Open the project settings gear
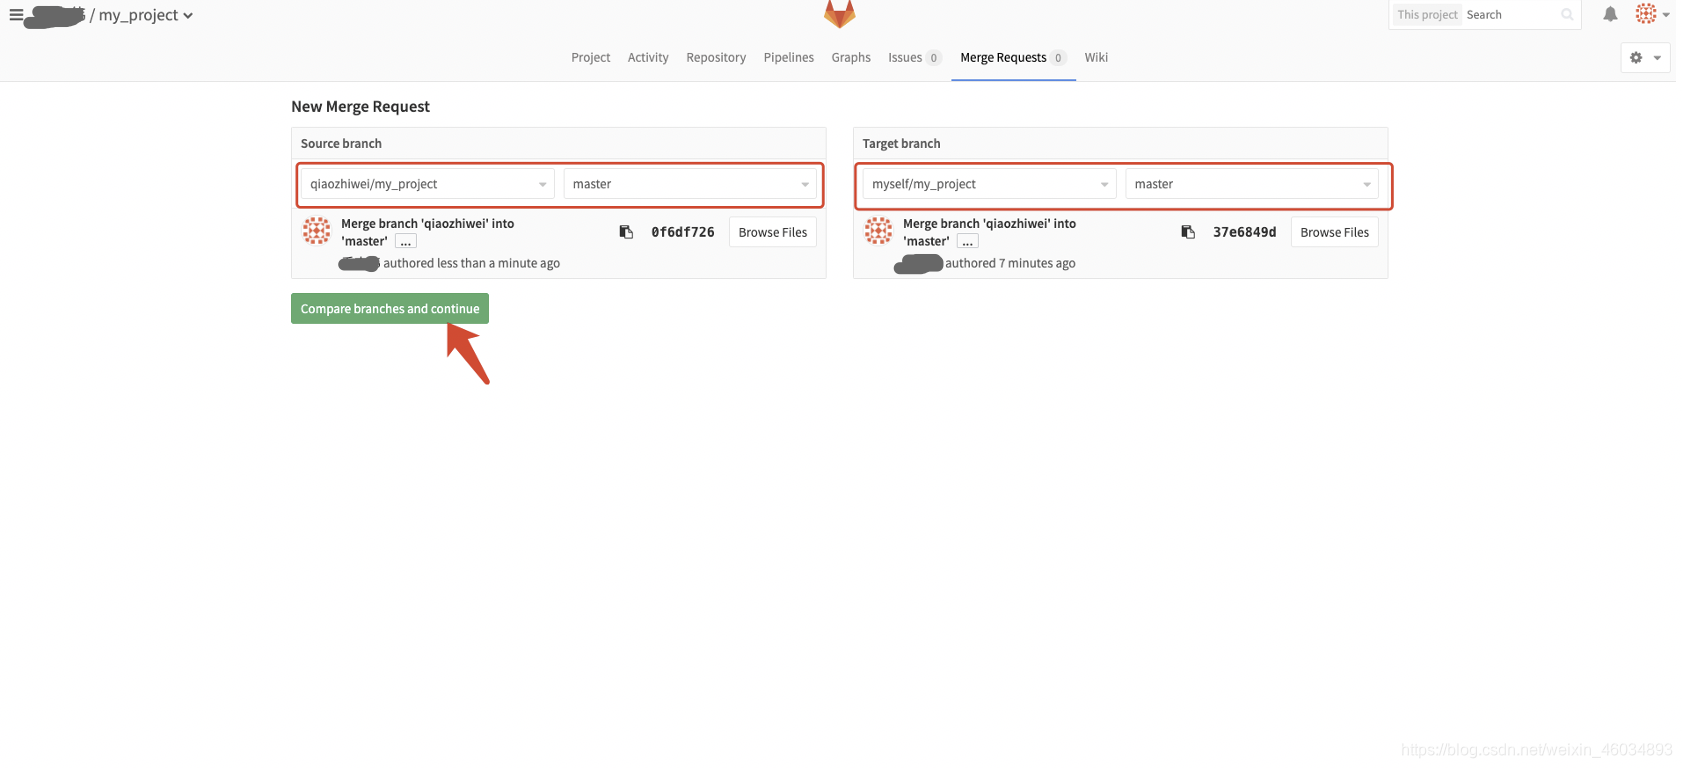 pyautogui.click(x=1636, y=58)
